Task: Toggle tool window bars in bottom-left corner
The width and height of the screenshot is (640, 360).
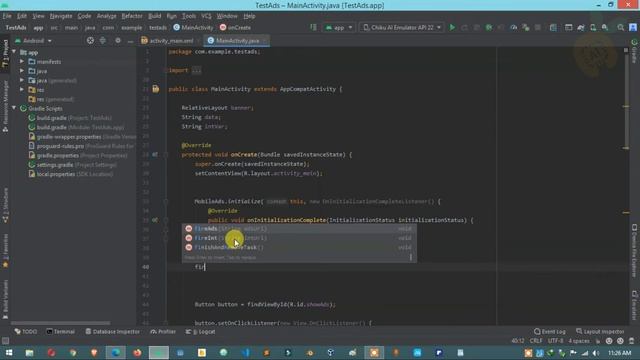Action: pyautogui.click(x=5, y=341)
